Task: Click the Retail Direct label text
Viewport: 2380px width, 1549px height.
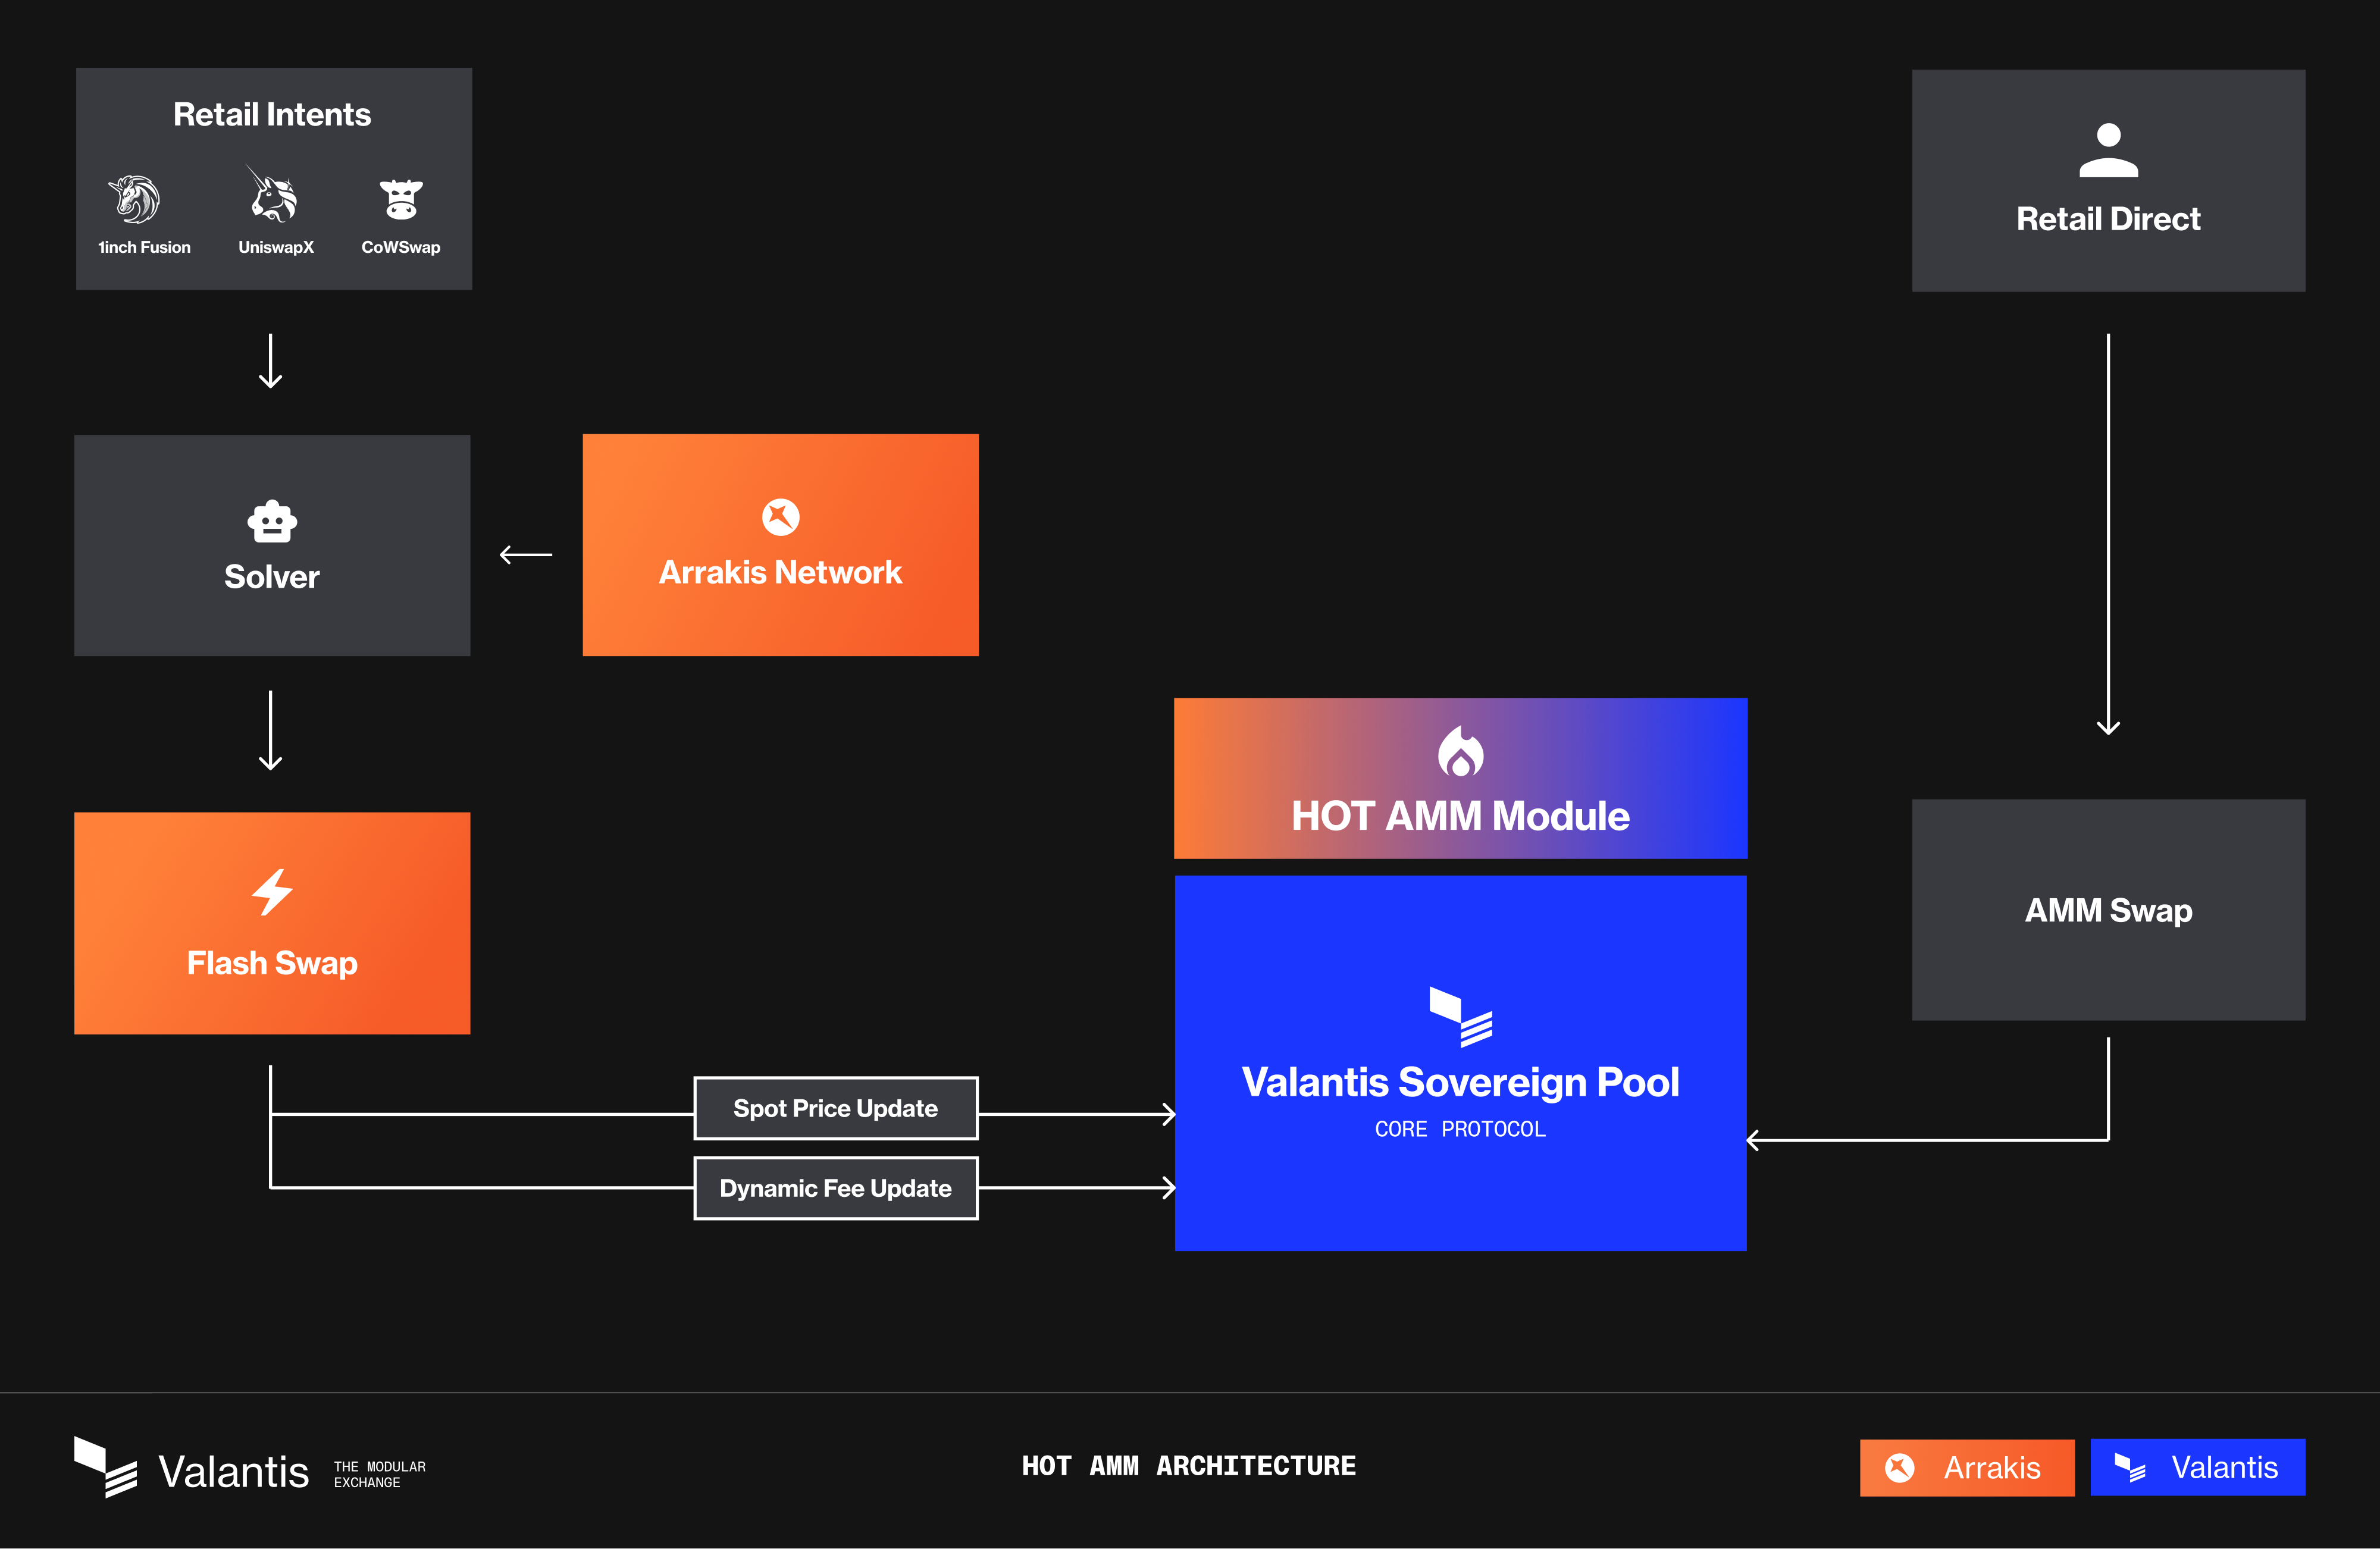Action: pos(2108,219)
